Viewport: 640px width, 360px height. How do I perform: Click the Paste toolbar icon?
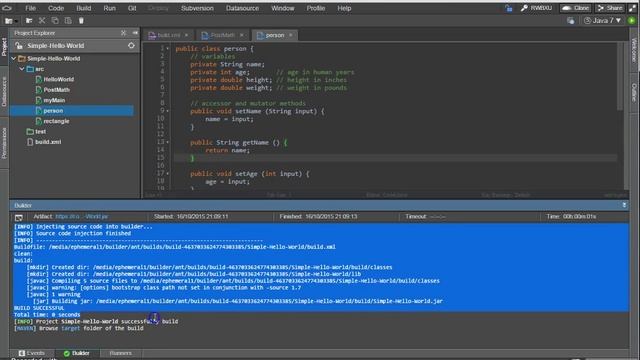click(68, 20)
